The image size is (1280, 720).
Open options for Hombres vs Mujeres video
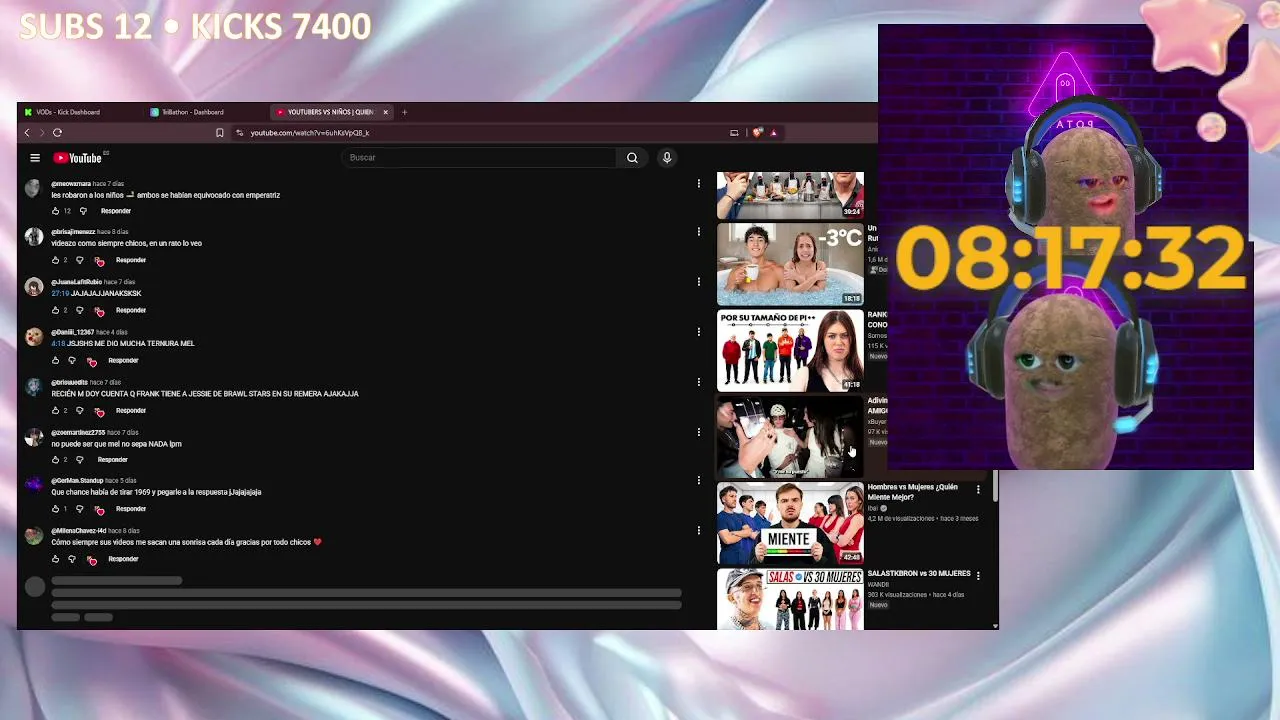[978, 489]
